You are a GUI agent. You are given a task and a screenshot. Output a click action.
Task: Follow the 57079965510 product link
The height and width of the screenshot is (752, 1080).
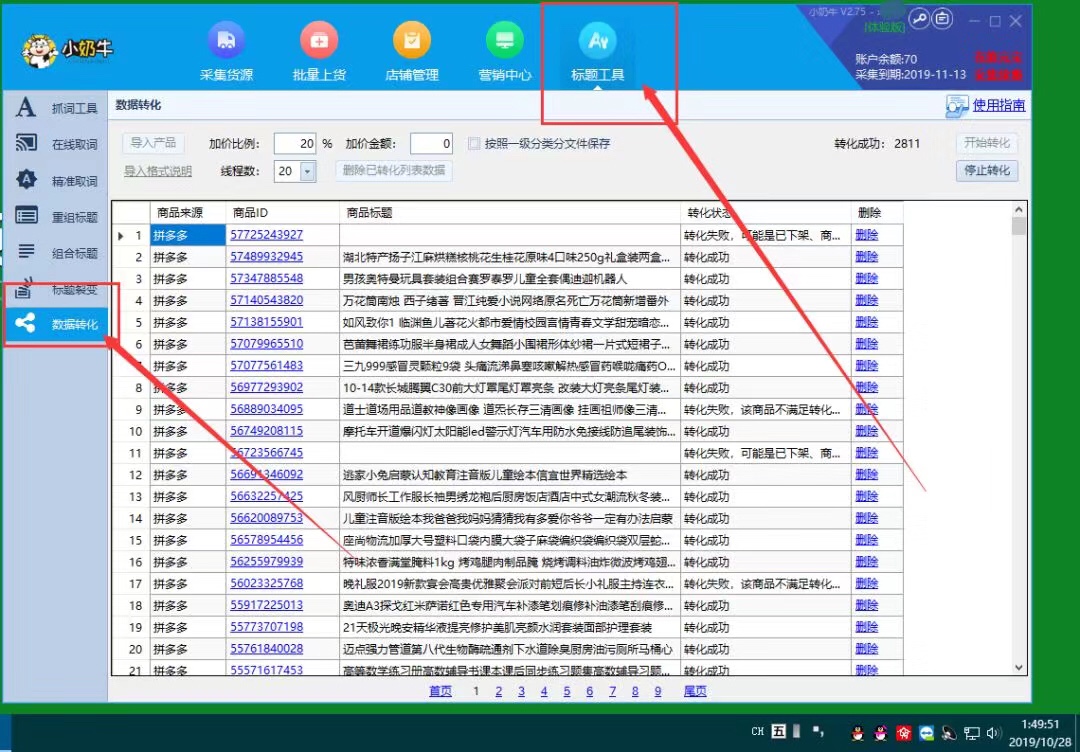tap(267, 344)
